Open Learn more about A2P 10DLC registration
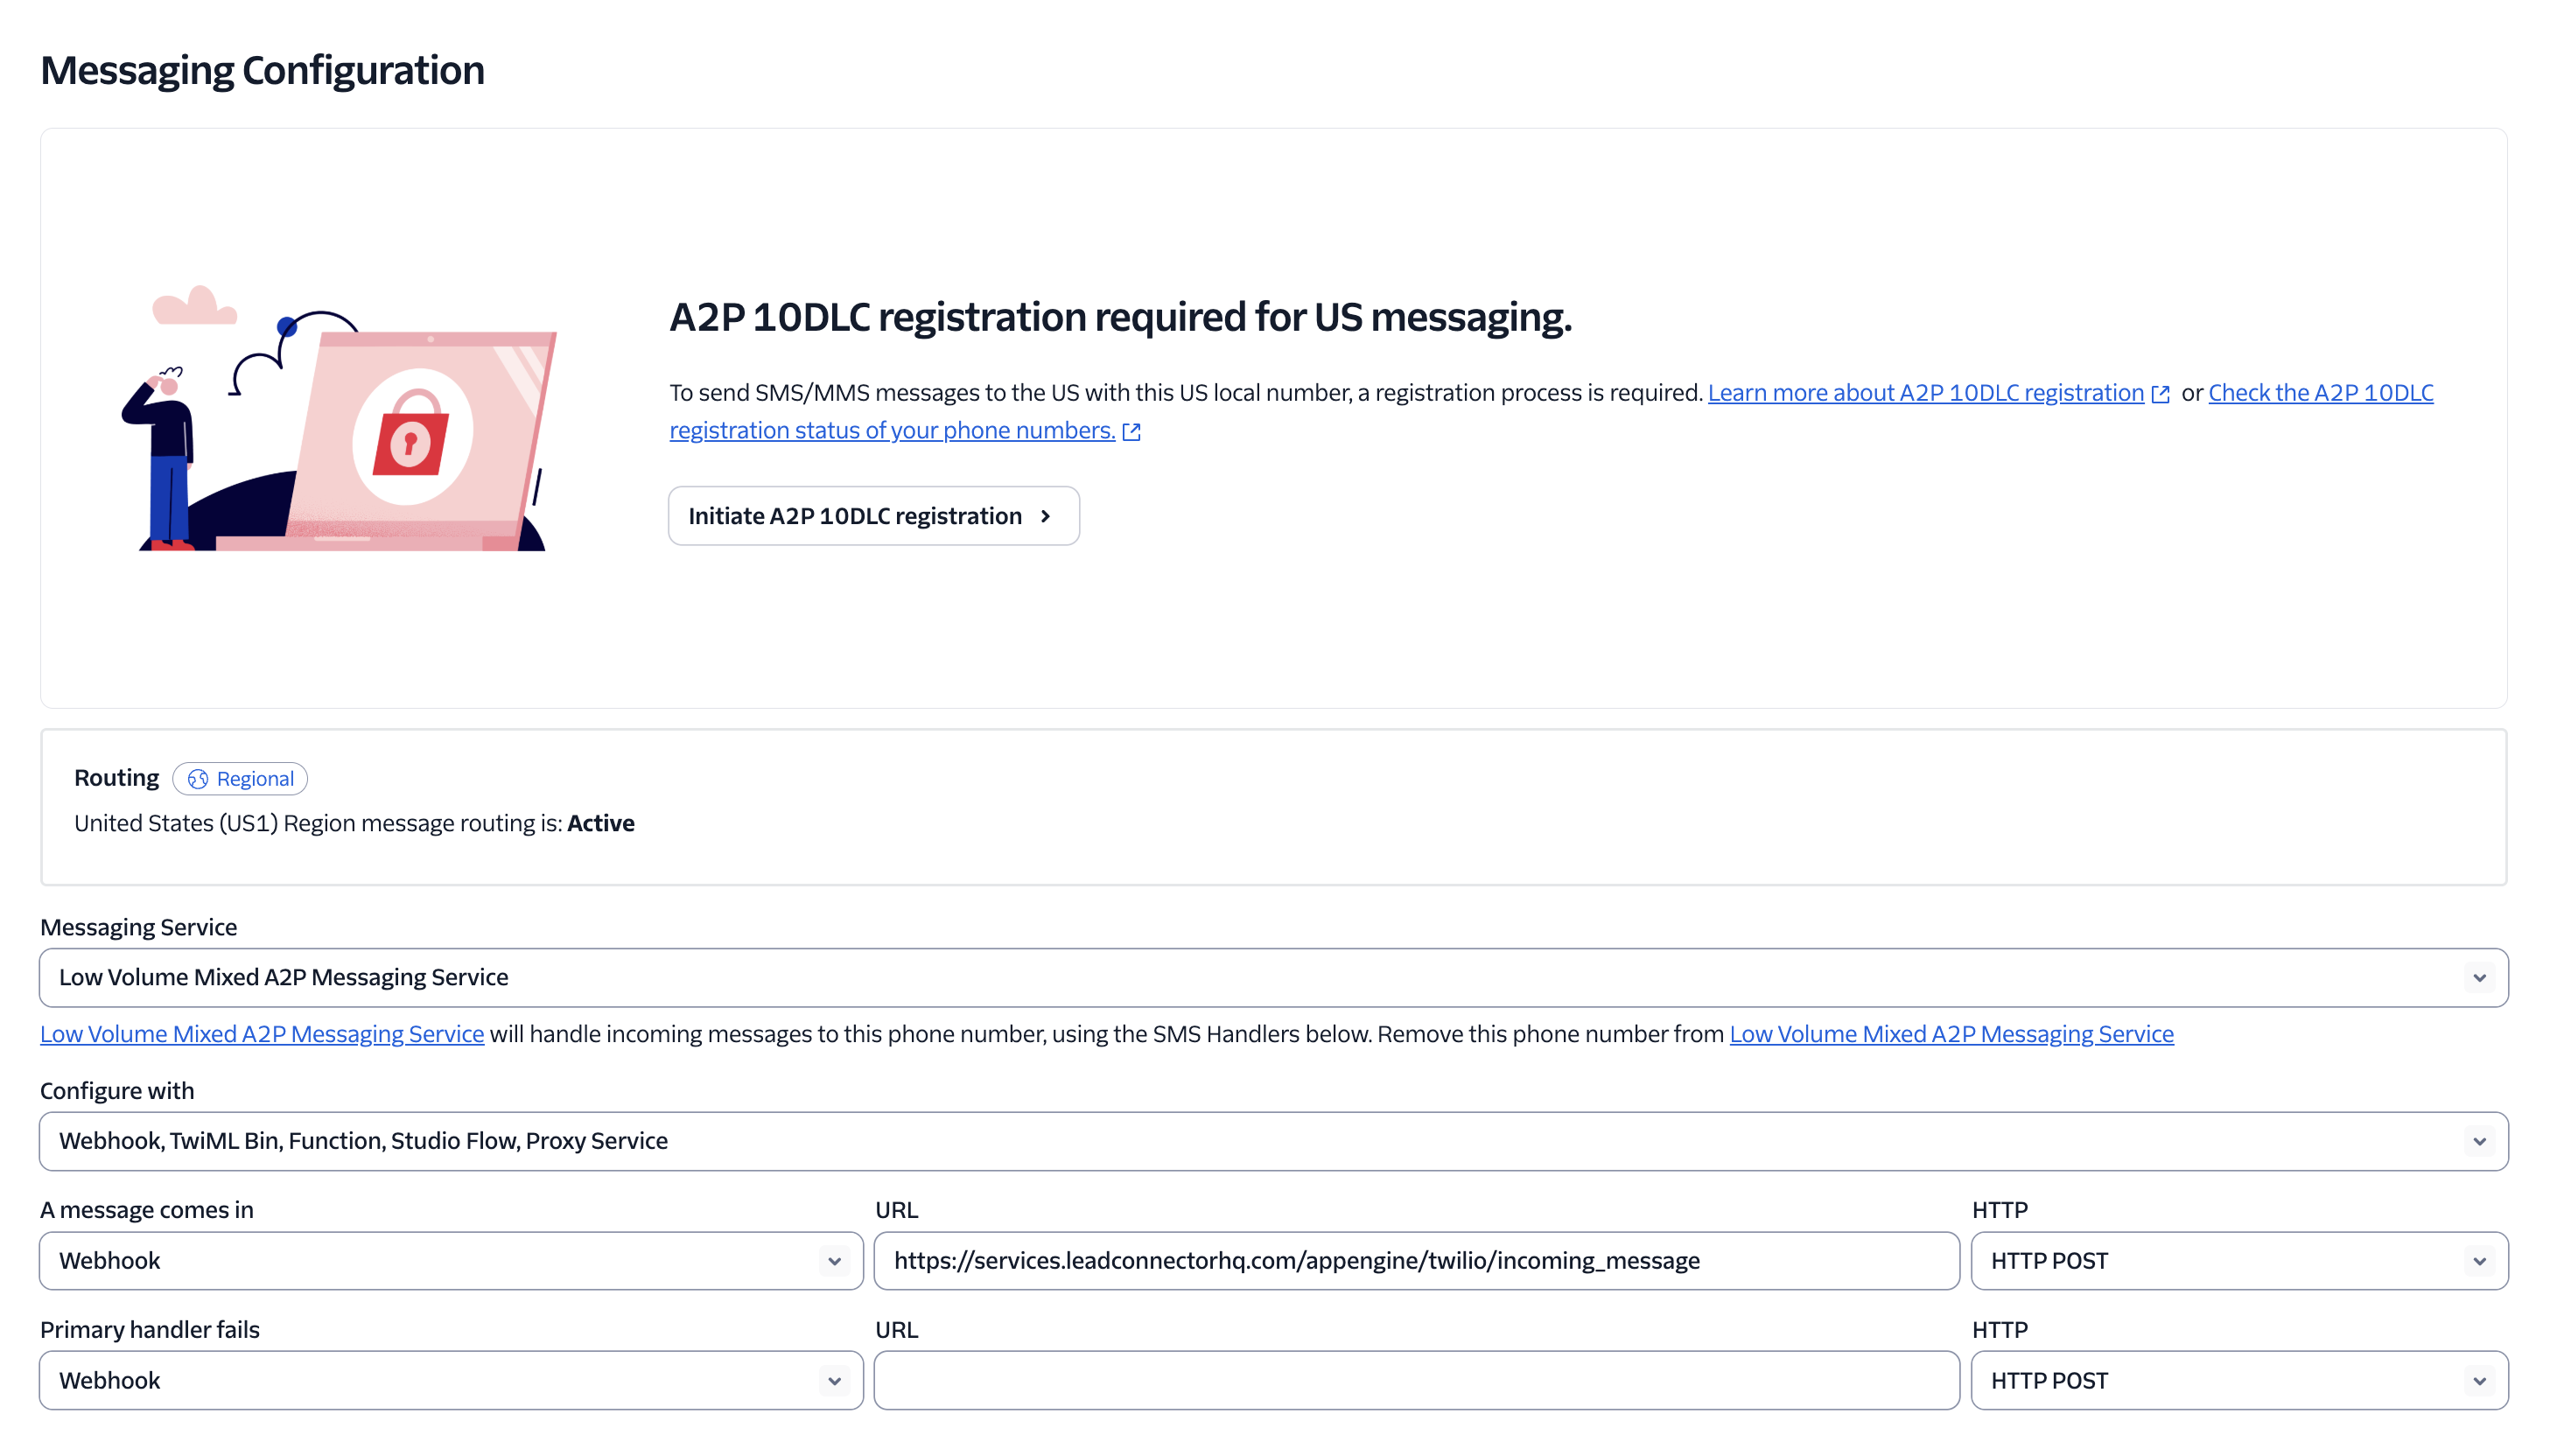Screen dimensions: 2557x1456 click(1925, 393)
